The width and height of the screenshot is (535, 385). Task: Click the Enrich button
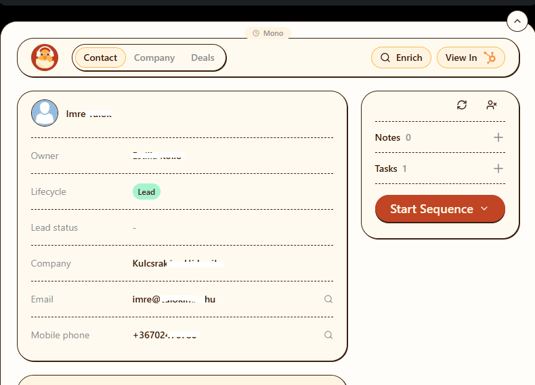click(401, 58)
